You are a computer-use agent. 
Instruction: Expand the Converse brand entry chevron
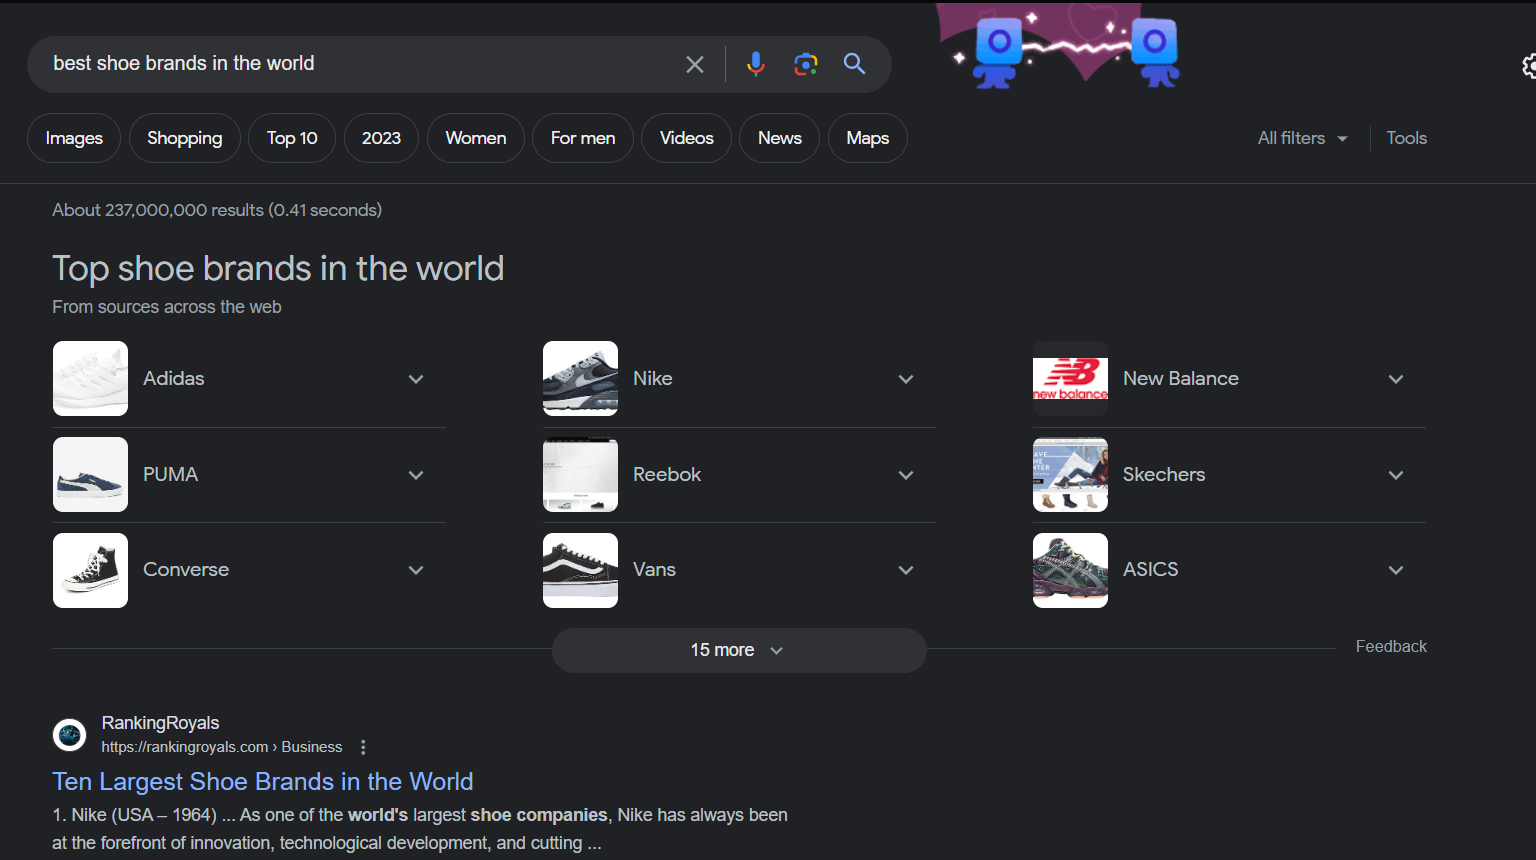pyautogui.click(x=416, y=570)
